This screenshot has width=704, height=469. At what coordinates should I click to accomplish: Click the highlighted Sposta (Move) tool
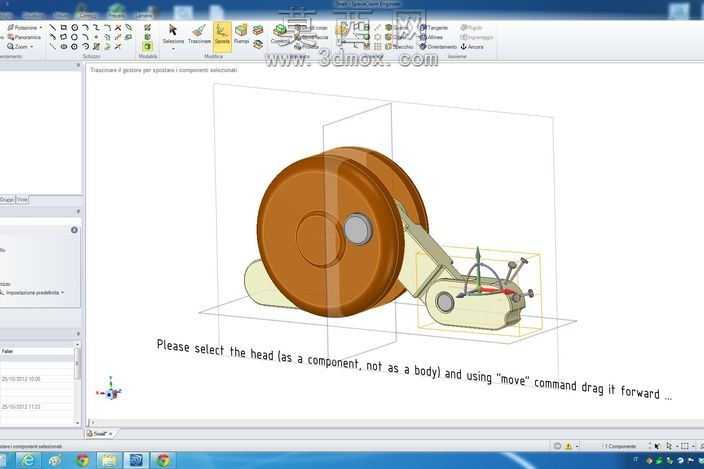(222, 35)
